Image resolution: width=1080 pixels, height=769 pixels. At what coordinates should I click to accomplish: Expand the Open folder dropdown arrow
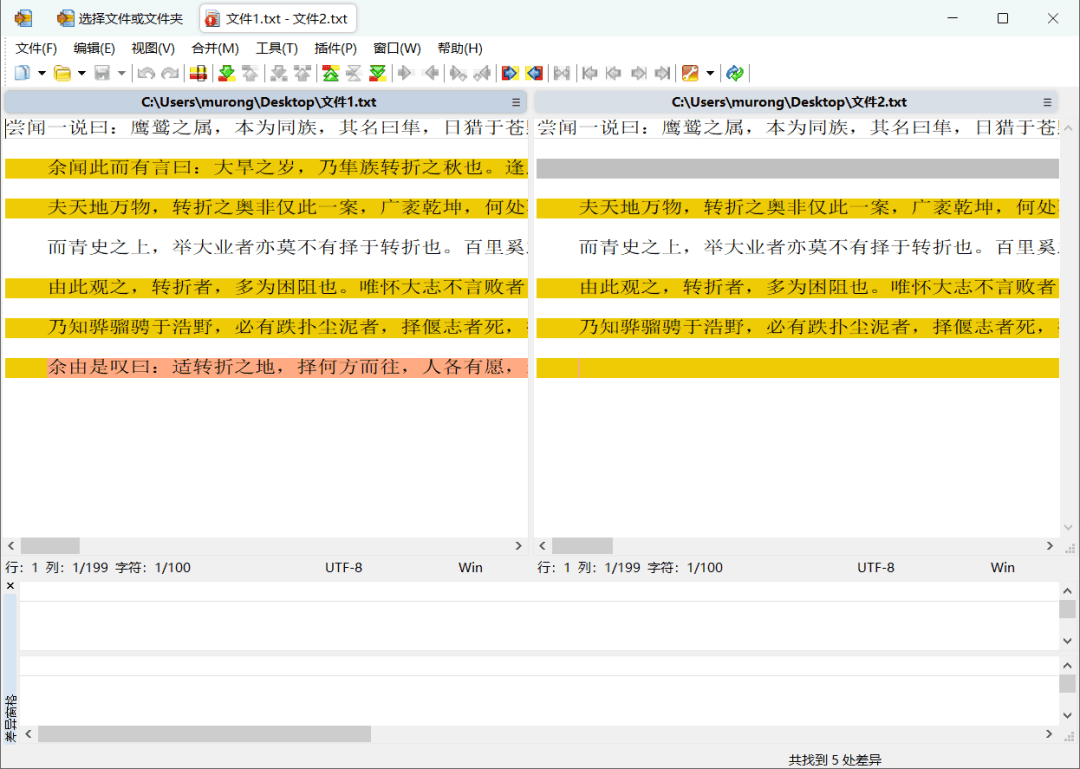81,72
